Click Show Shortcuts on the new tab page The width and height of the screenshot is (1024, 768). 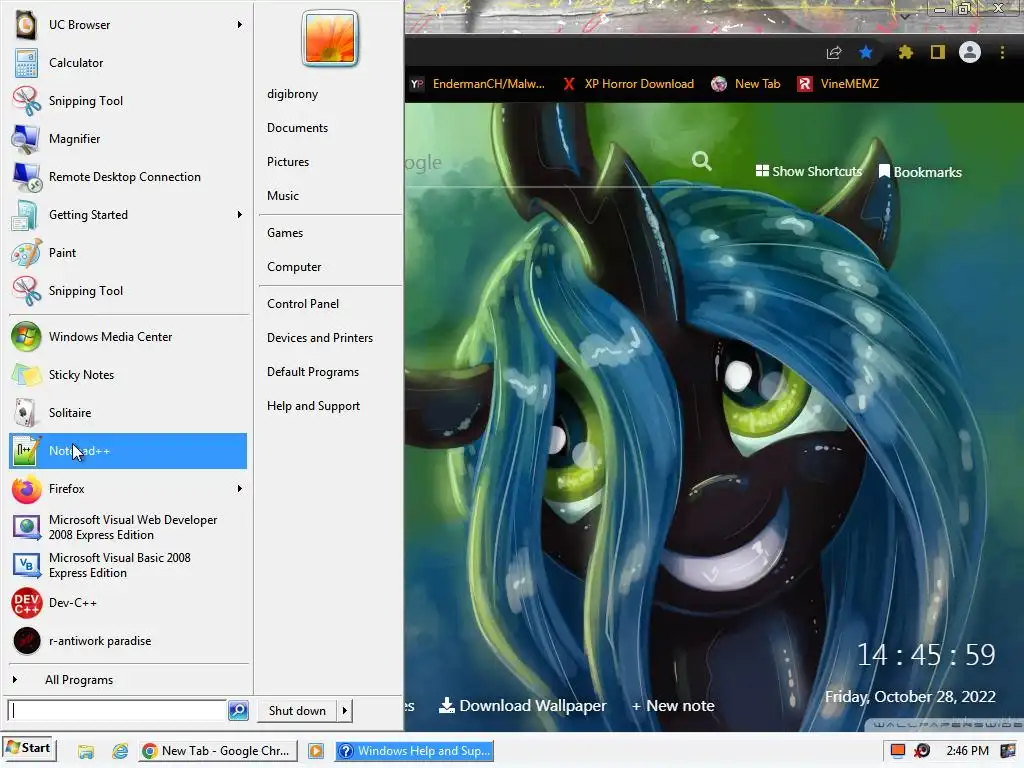(x=808, y=171)
